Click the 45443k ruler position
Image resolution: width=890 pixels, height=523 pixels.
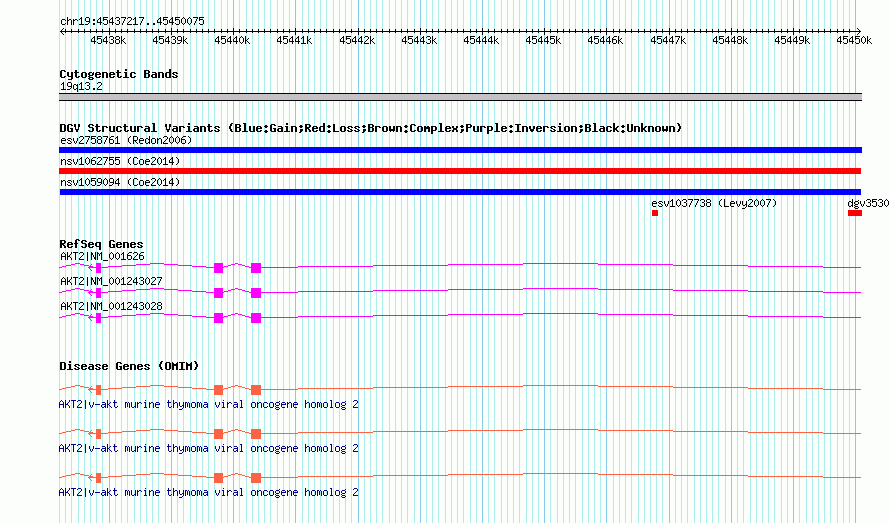(x=419, y=40)
